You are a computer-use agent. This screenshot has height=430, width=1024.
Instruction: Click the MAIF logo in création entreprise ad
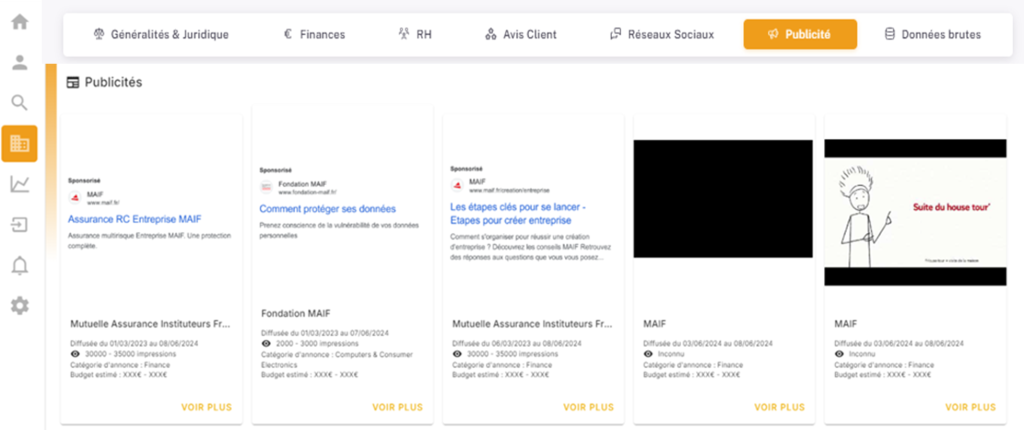(456, 185)
